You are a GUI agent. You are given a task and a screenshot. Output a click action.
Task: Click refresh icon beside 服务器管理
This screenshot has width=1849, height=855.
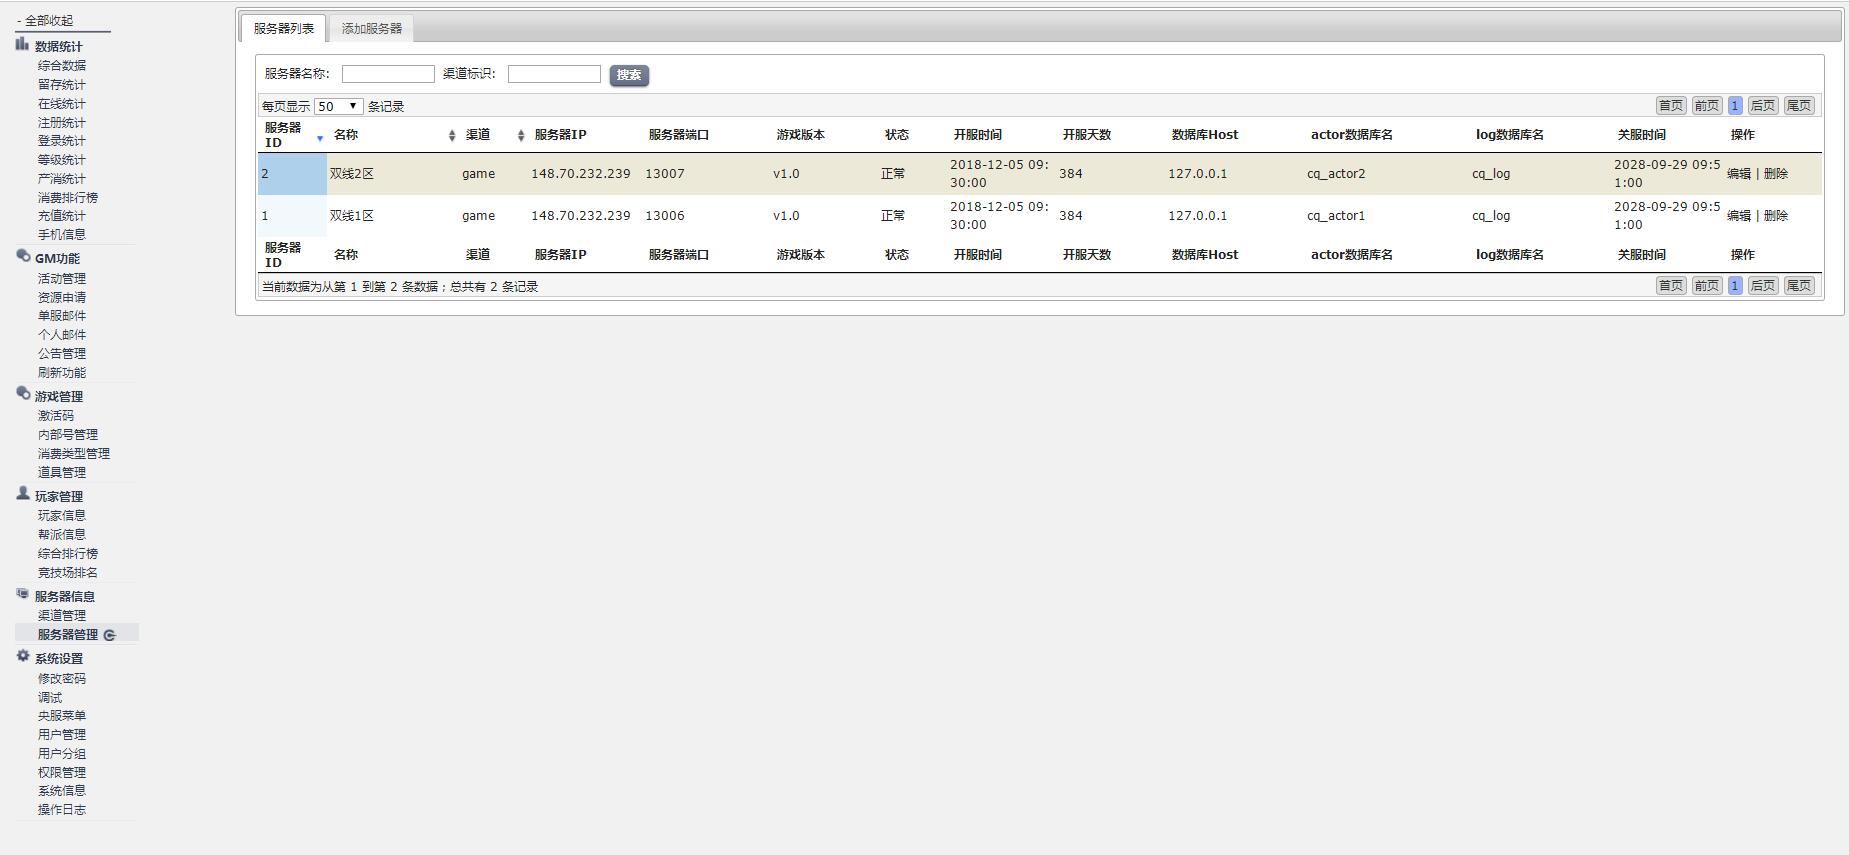110,635
